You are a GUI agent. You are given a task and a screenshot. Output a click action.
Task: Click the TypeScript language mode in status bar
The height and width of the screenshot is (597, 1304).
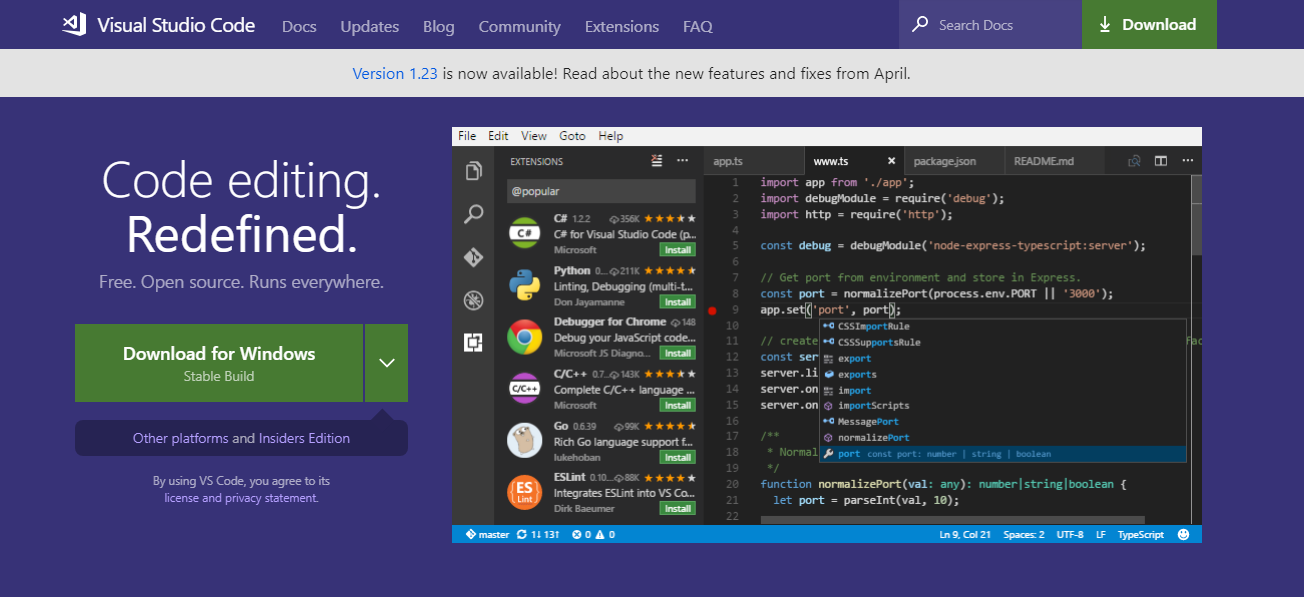[x=1141, y=534]
